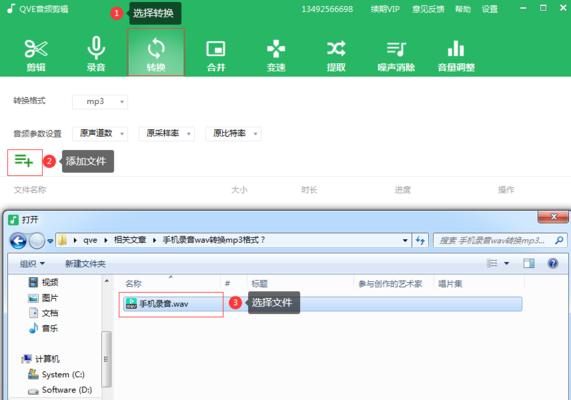Click the qve breadcrumb folder
The image size is (571, 400).
90,240
